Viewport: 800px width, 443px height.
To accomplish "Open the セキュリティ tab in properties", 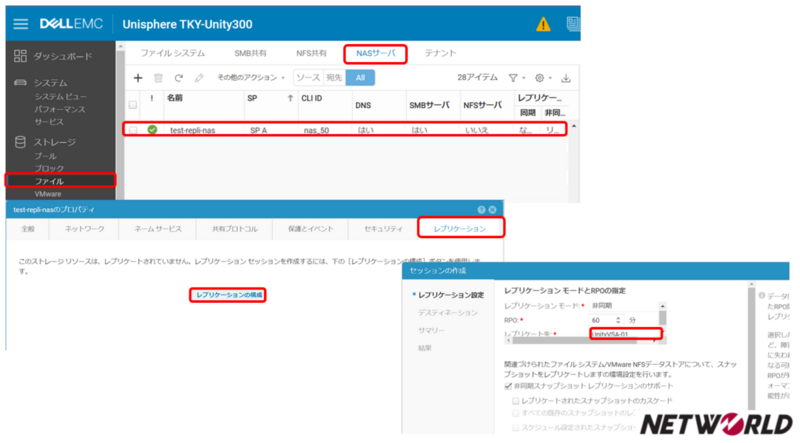I will [383, 229].
